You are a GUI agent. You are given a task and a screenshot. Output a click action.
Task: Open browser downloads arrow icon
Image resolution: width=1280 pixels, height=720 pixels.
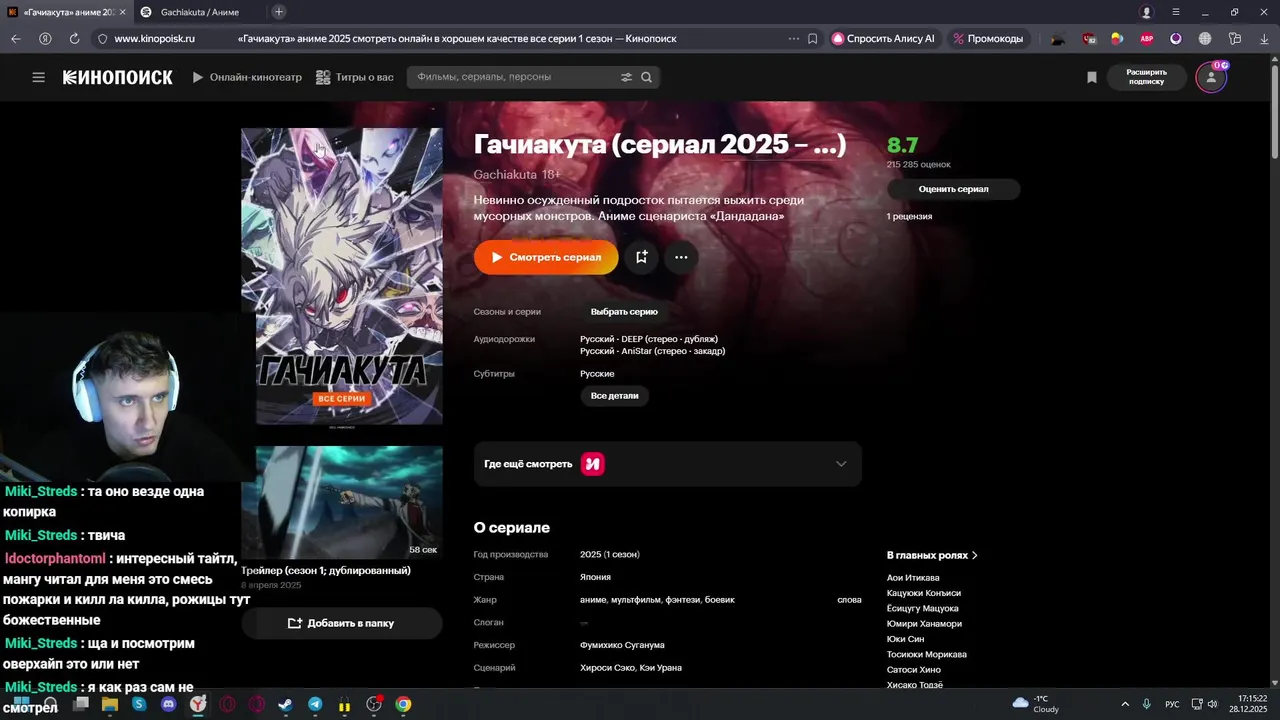pyautogui.click(x=1263, y=38)
